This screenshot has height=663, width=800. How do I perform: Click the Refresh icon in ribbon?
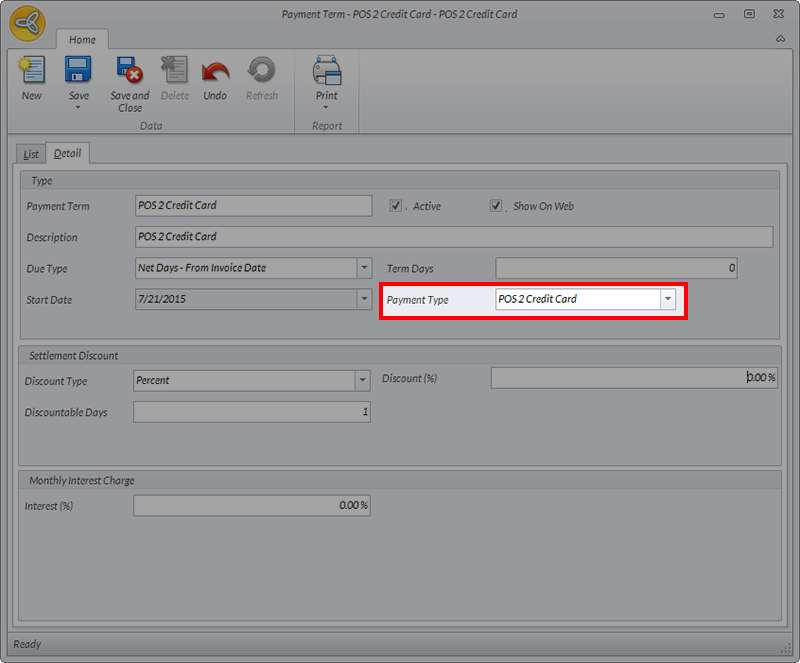point(262,71)
